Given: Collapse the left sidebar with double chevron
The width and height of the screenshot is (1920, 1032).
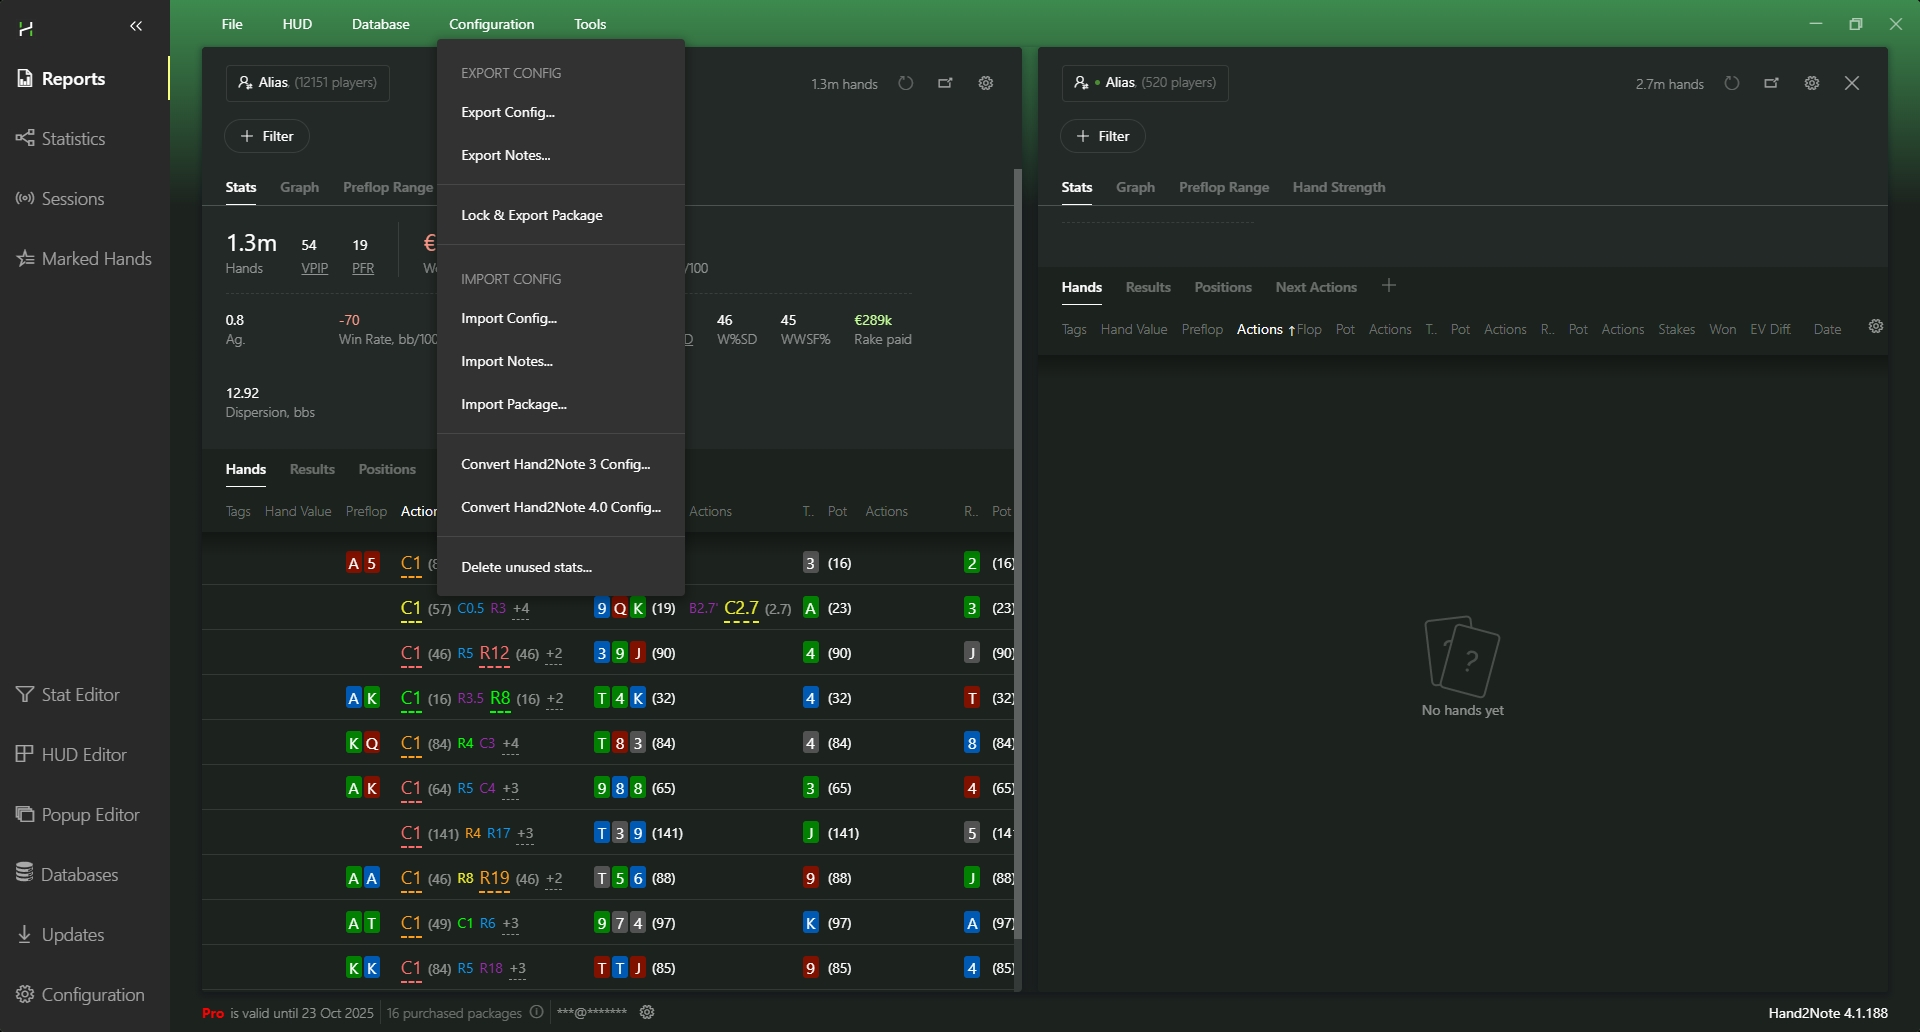Looking at the screenshot, I should point(136,27).
